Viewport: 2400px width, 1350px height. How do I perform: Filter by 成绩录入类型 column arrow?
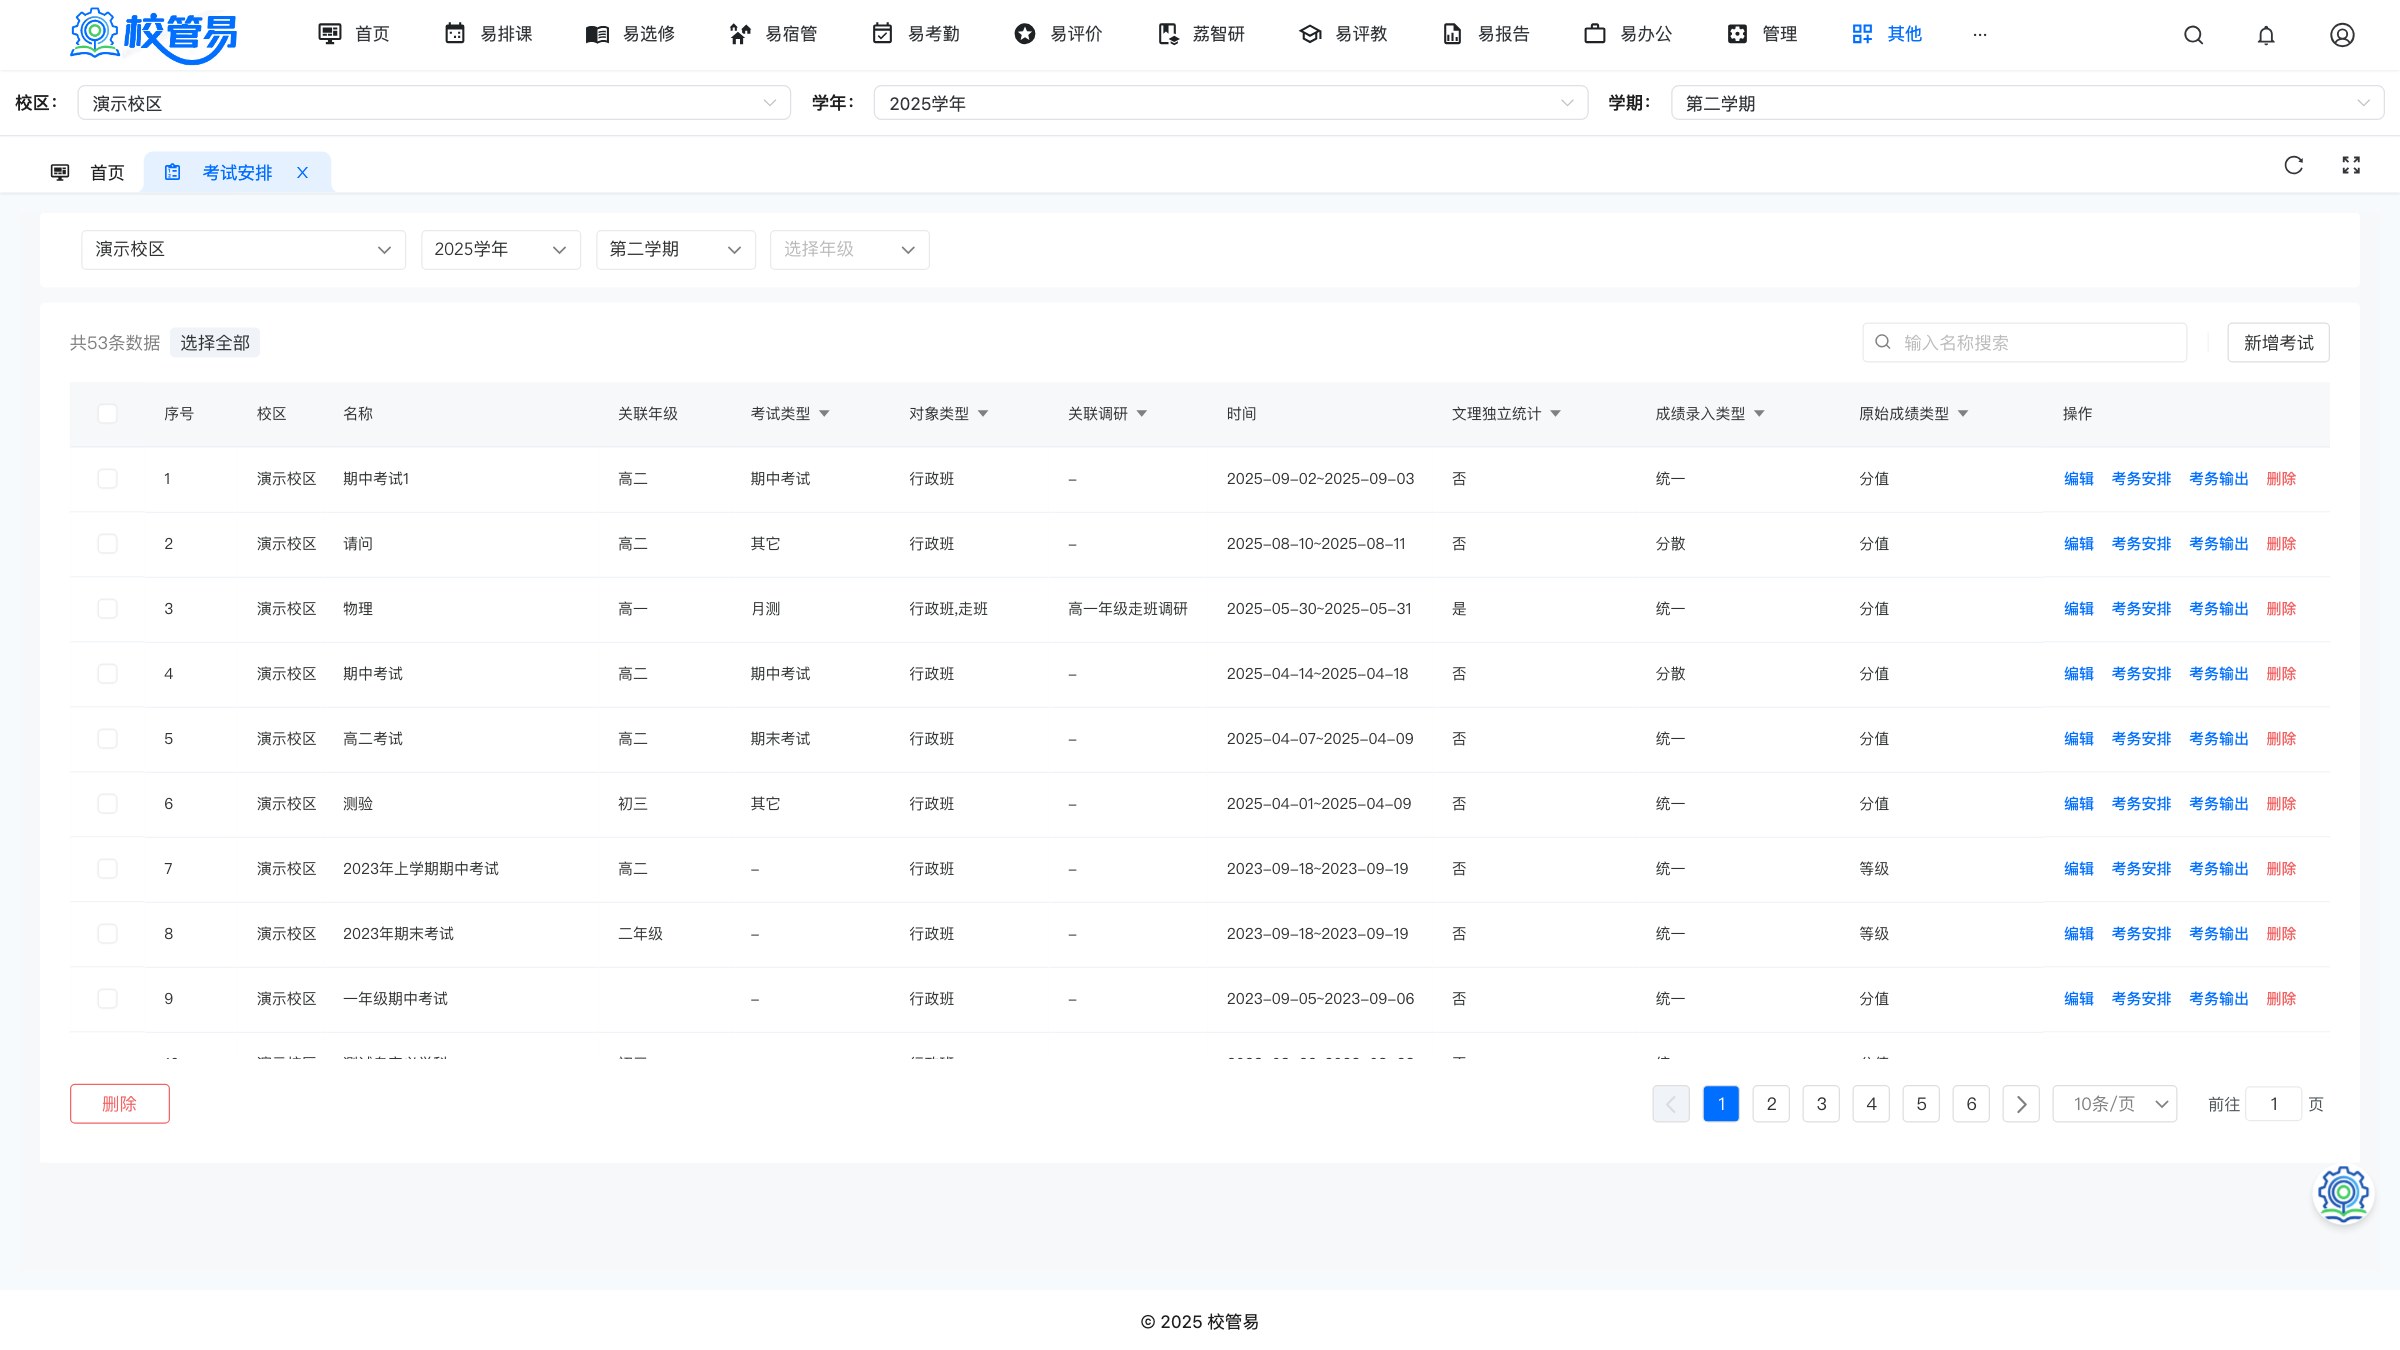point(1759,414)
